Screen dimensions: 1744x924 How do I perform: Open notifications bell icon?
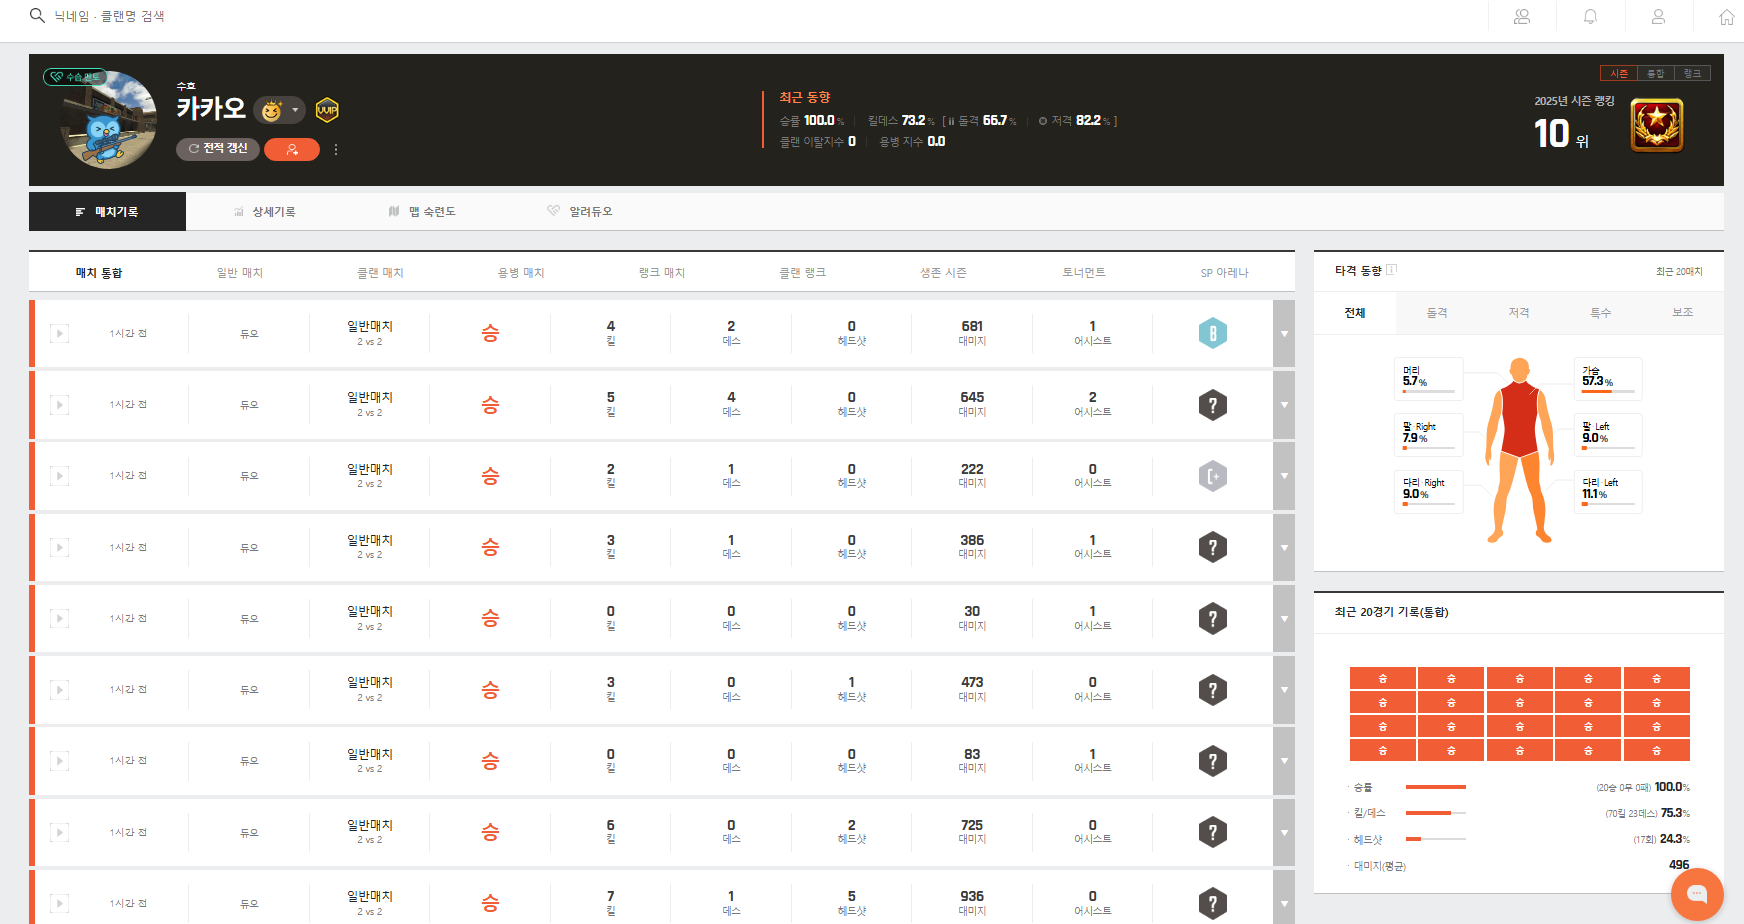(x=1590, y=17)
